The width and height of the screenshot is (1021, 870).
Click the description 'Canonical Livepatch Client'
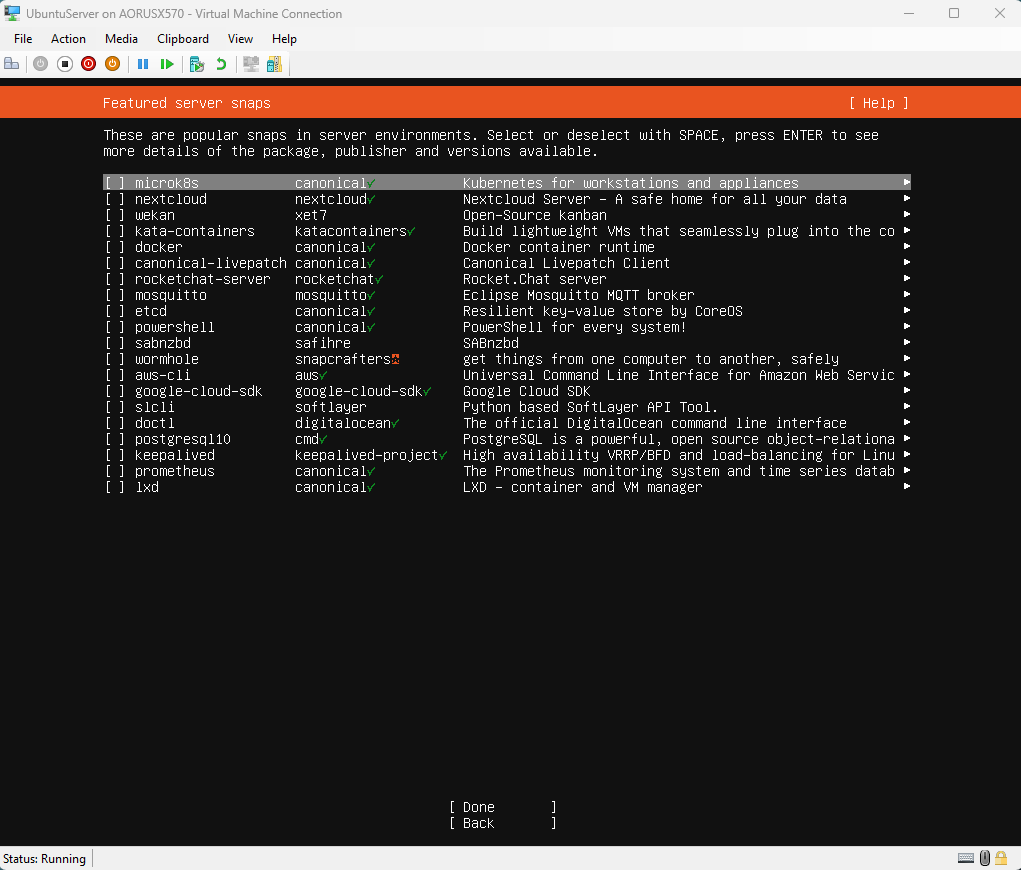point(566,263)
